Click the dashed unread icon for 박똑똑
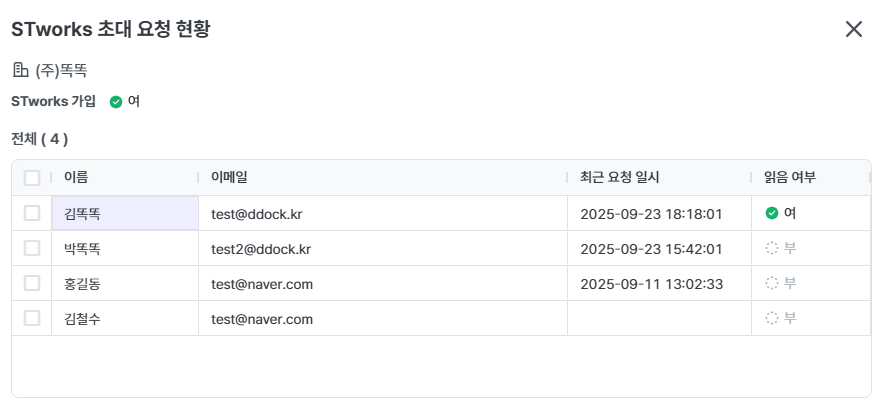Viewport: 882px width, 406px height. coord(771,248)
